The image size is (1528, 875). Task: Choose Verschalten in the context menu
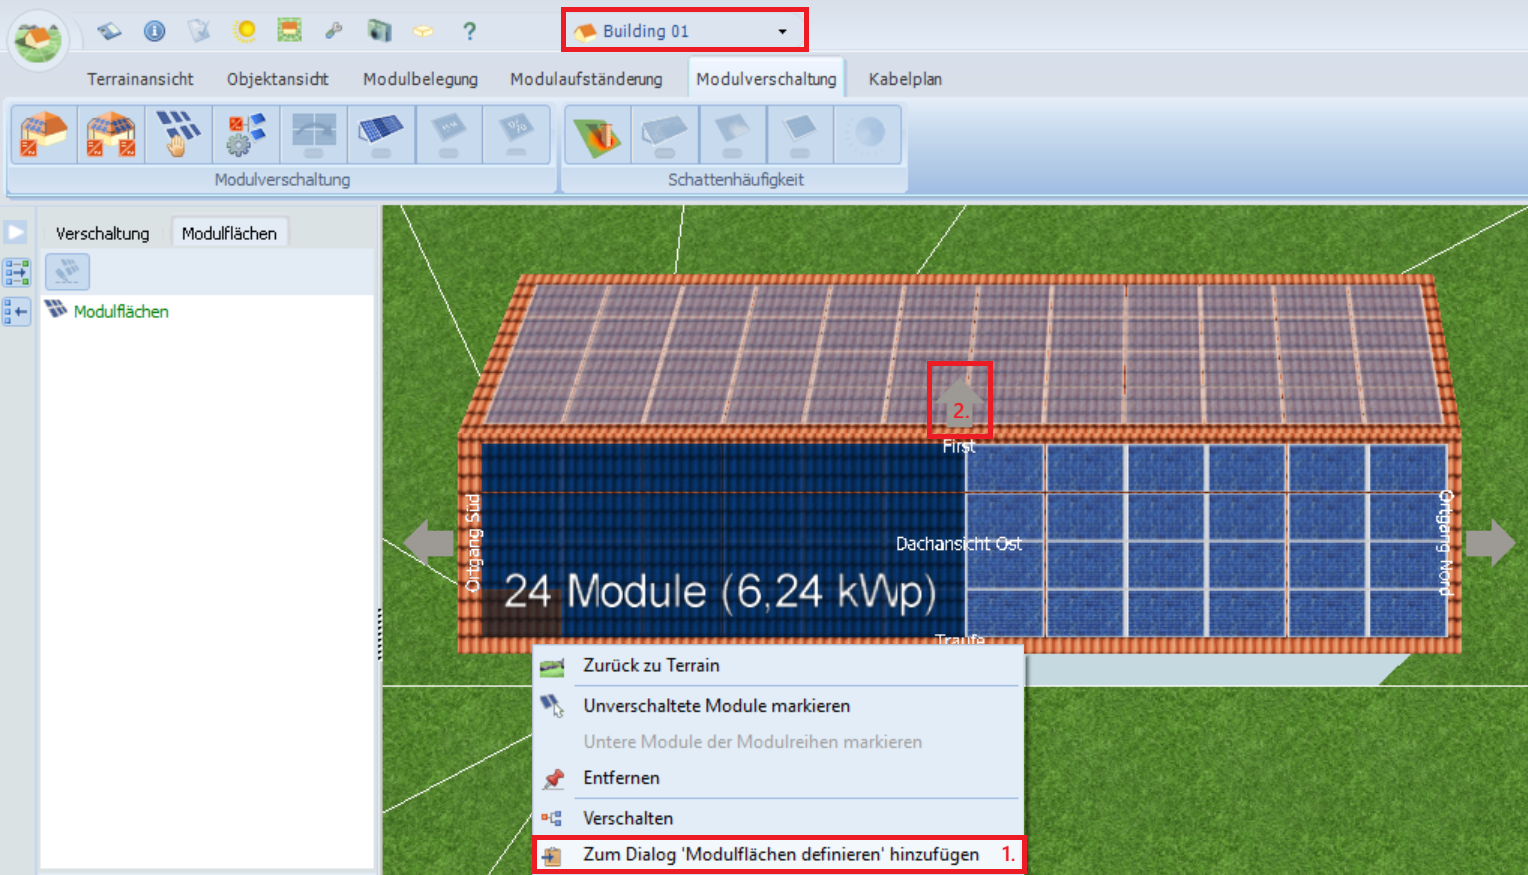627,818
